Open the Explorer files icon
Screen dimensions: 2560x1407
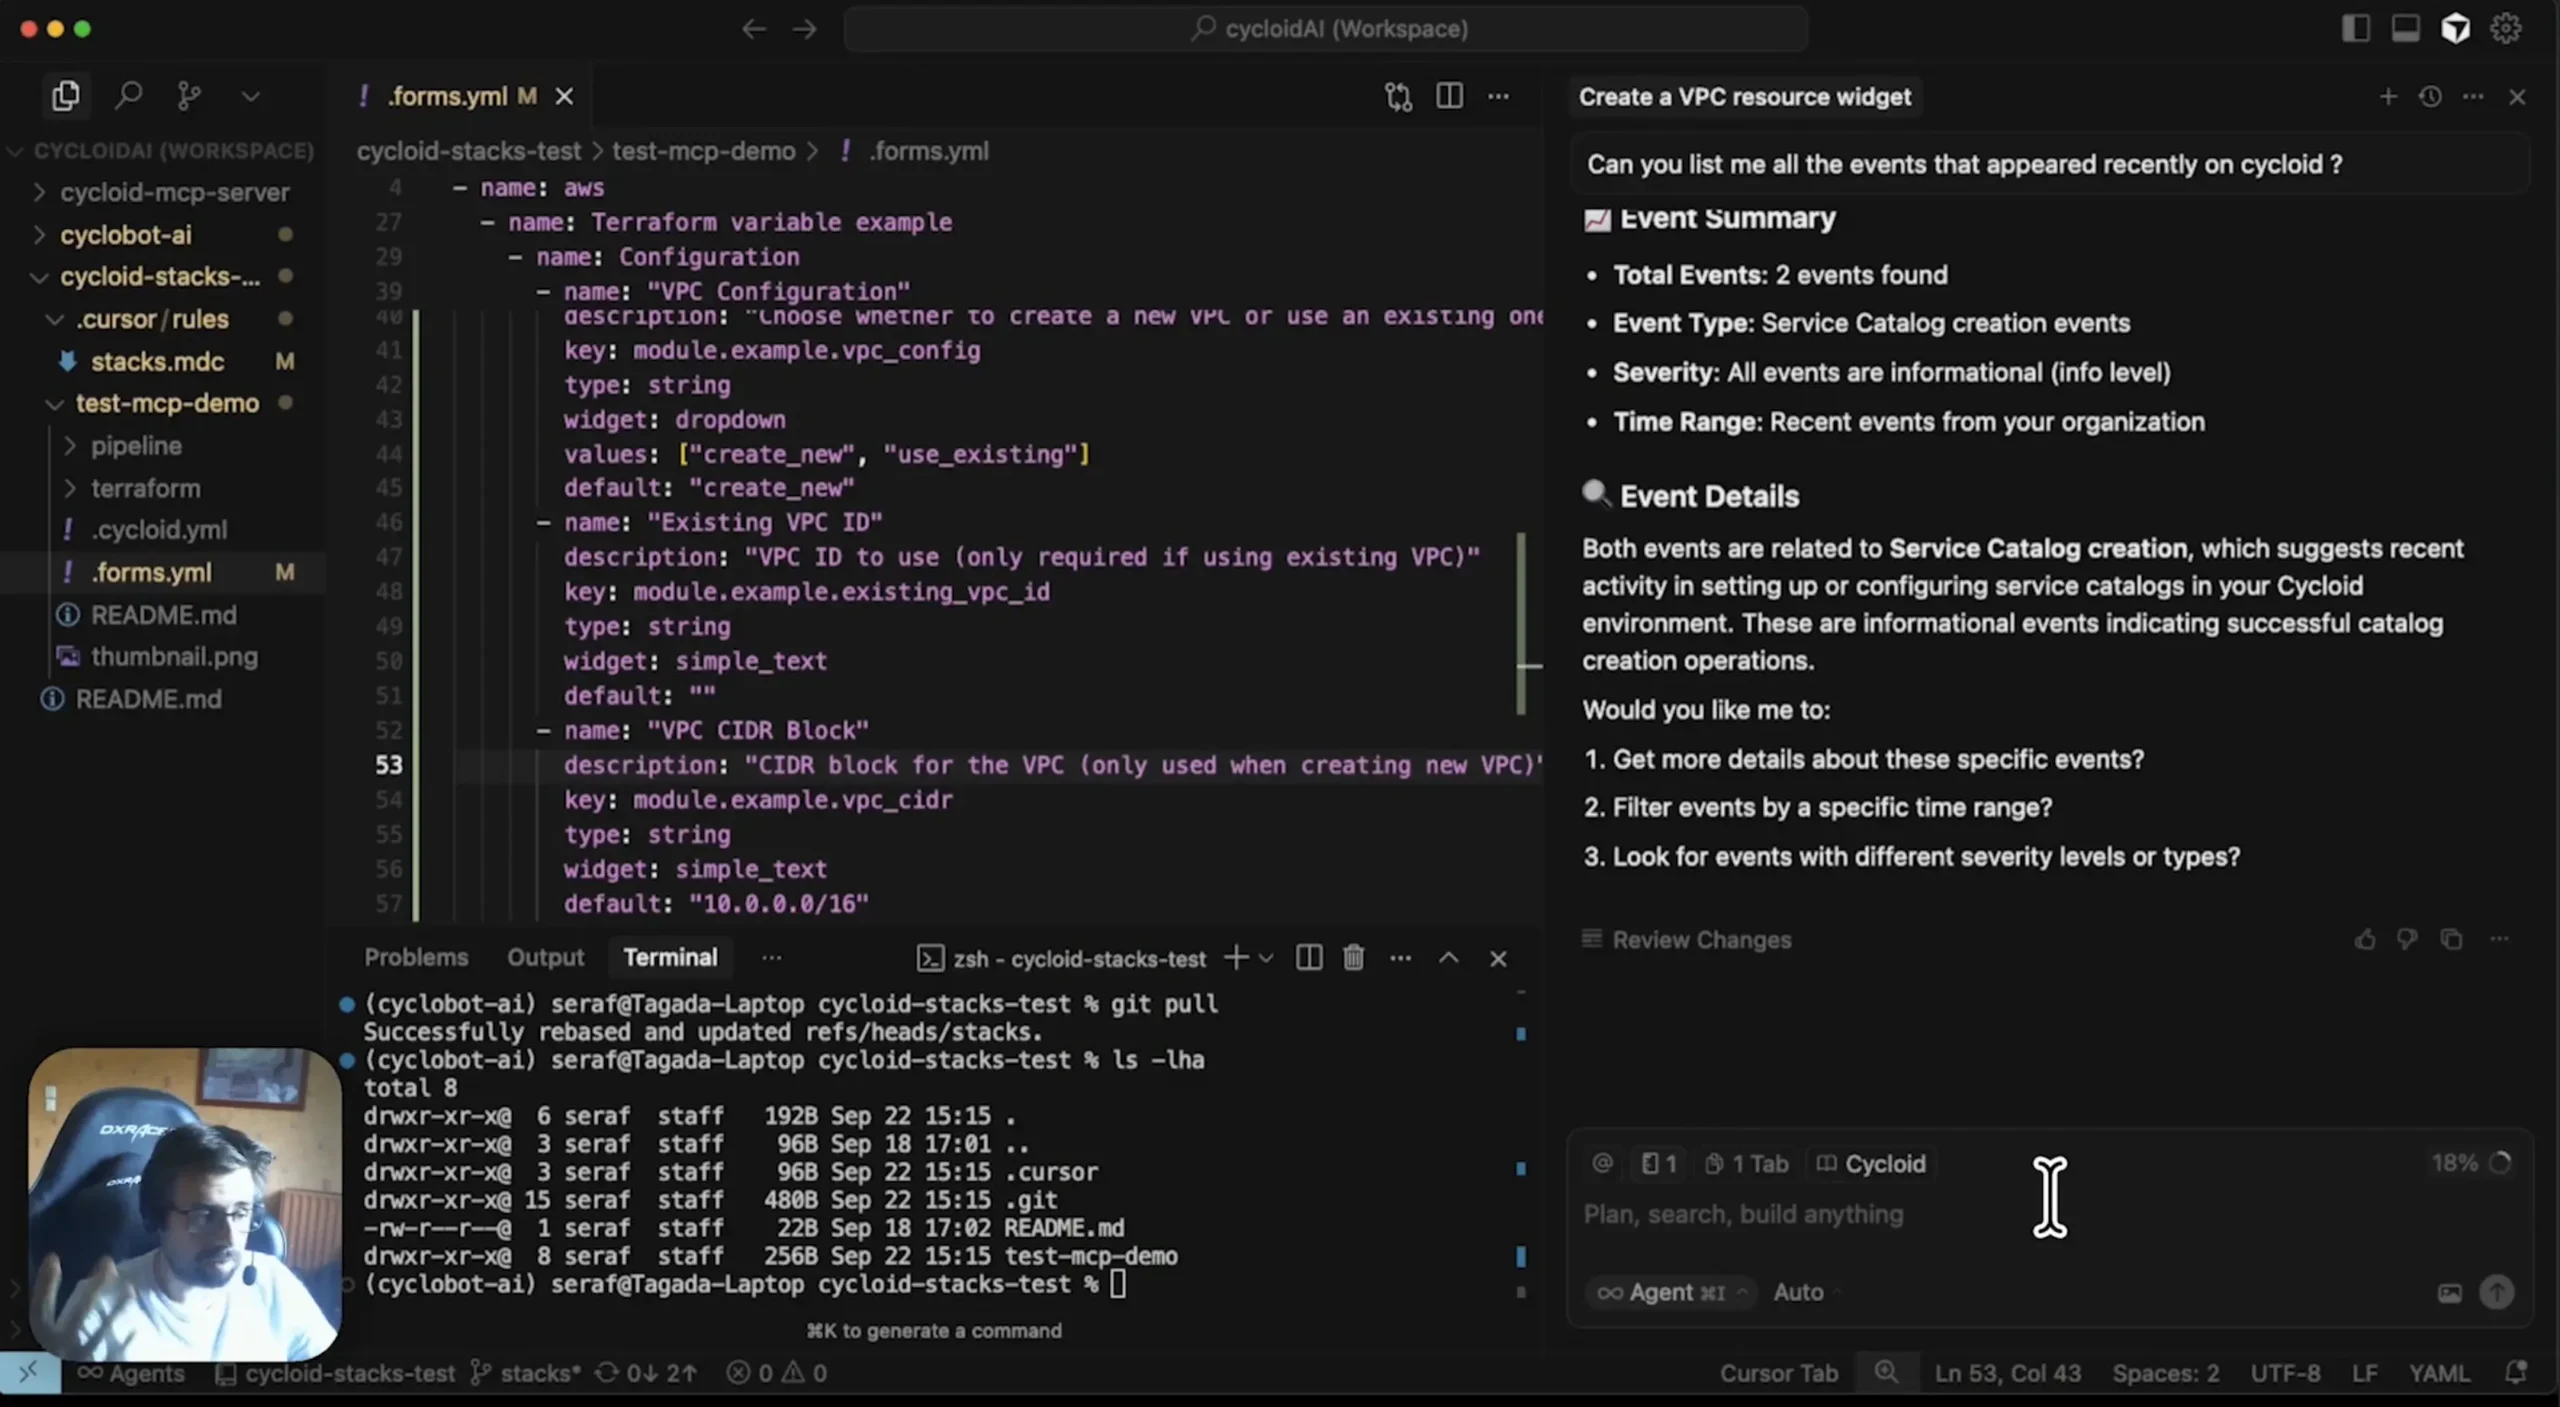[66, 96]
